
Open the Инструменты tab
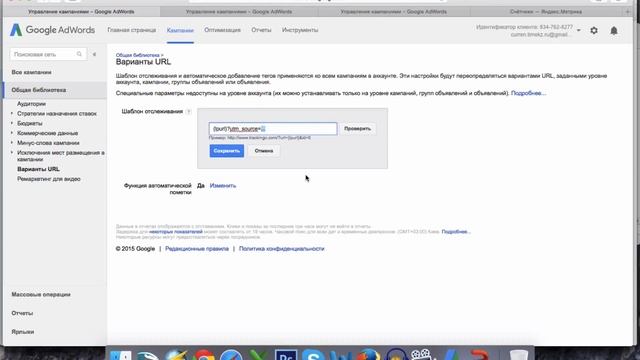[x=300, y=30]
